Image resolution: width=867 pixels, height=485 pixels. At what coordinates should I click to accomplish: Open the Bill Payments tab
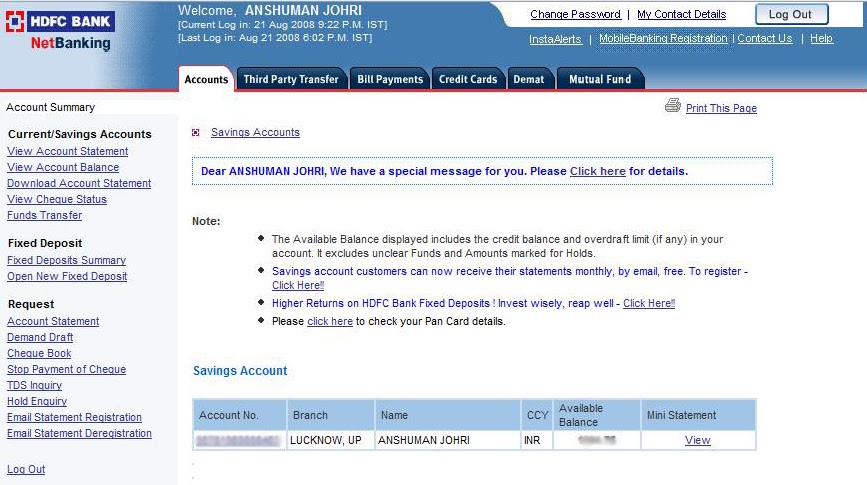390,79
